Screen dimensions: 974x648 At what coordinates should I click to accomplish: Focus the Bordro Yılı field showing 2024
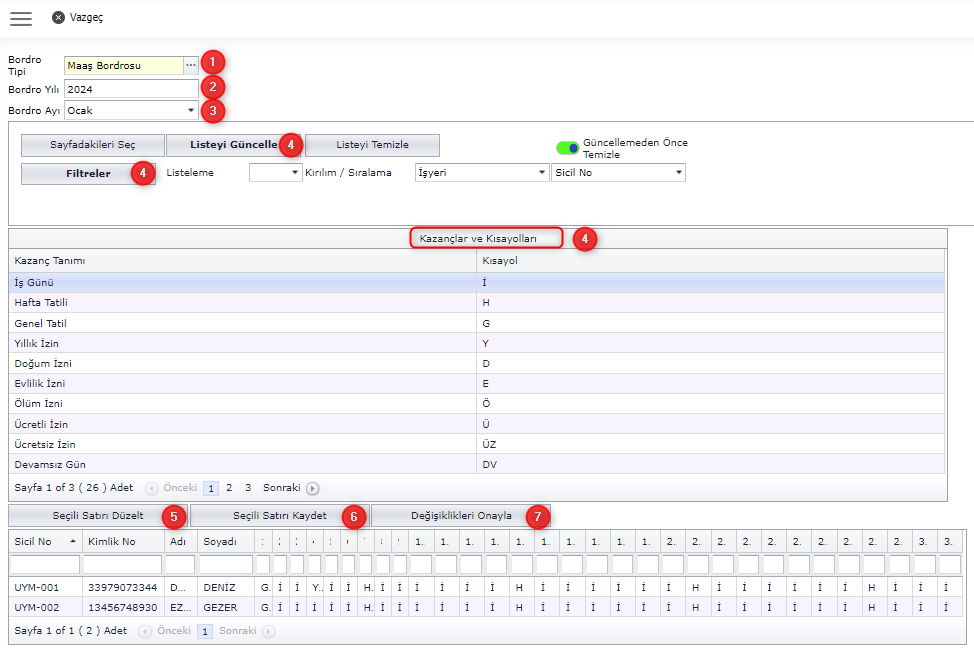coord(131,89)
